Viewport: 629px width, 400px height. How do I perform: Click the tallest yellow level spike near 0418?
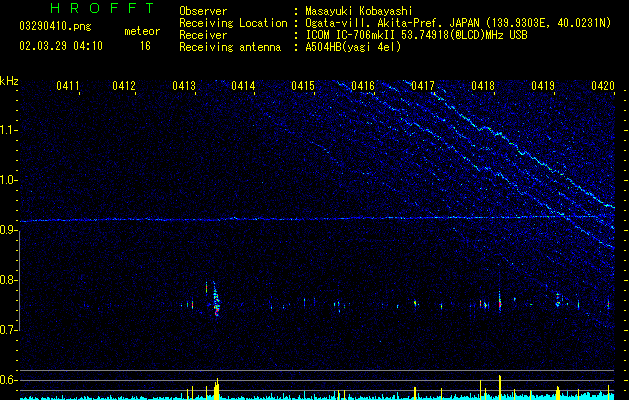500,387
